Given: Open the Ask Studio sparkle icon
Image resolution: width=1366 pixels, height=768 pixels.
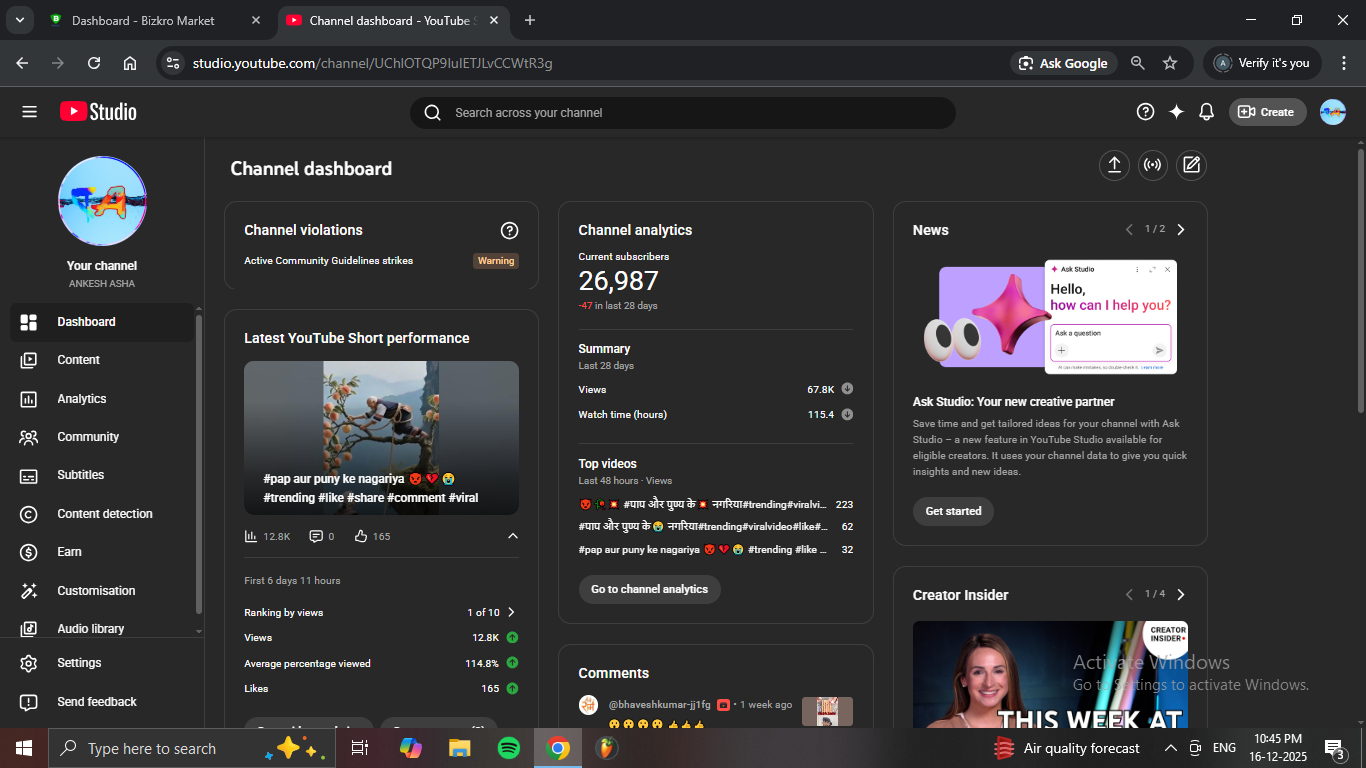Looking at the screenshot, I should (x=1176, y=112).
